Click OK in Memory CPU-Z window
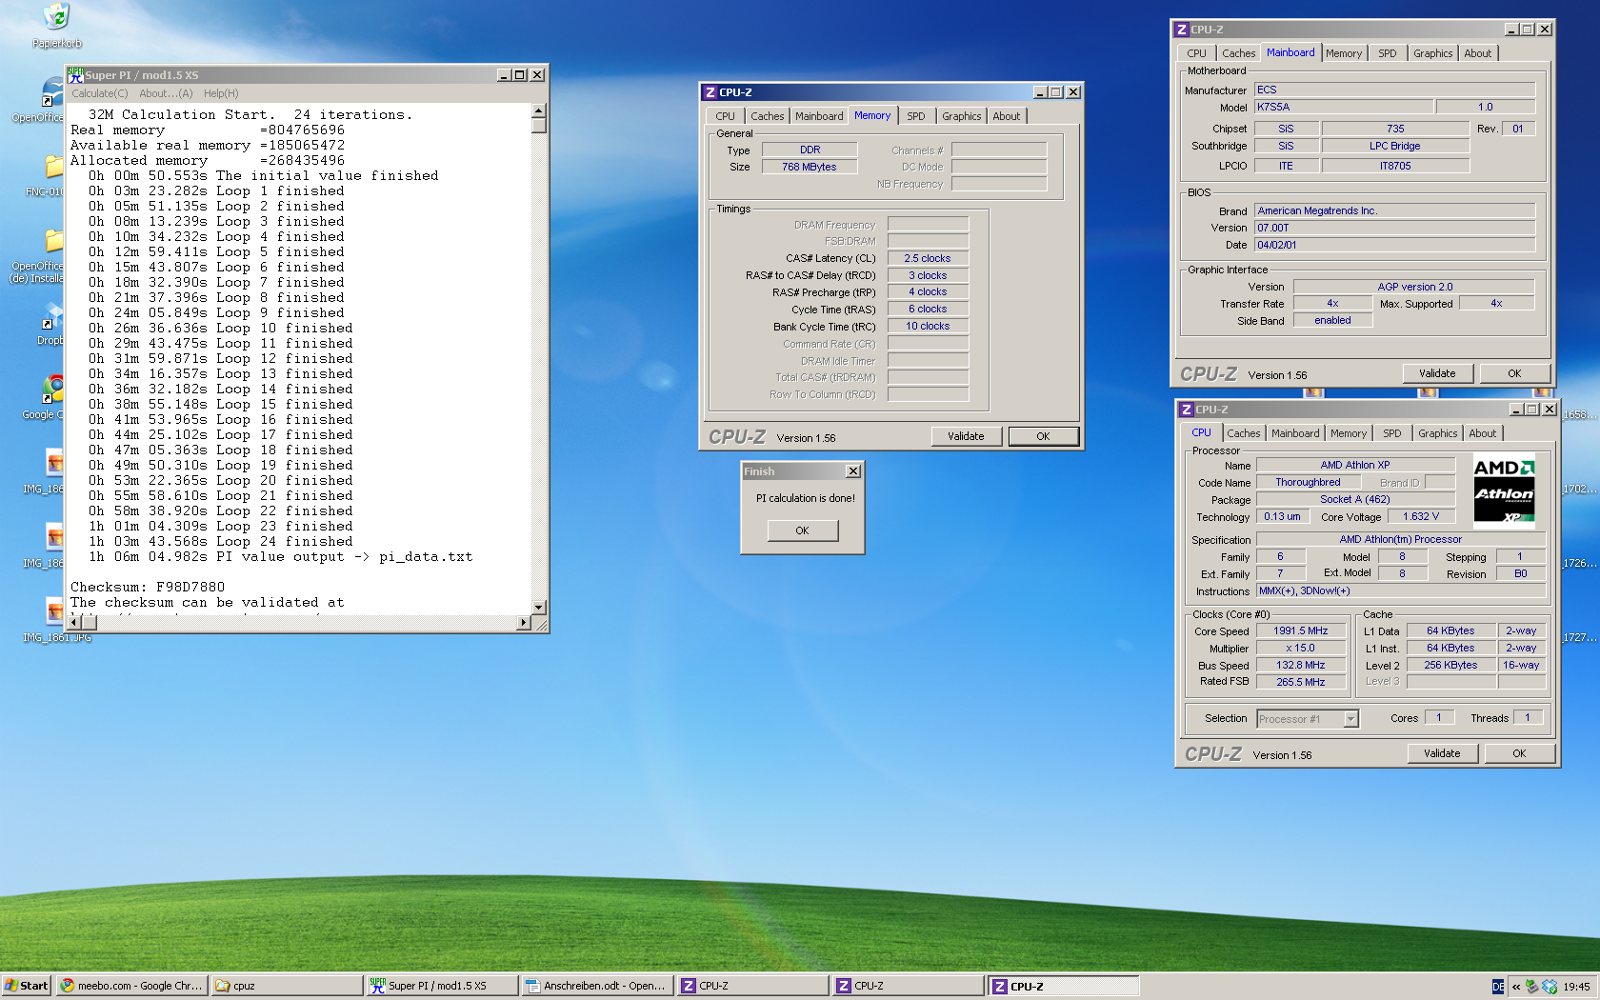This screenshot has height=1000, width=1600. click(1043, 437)
